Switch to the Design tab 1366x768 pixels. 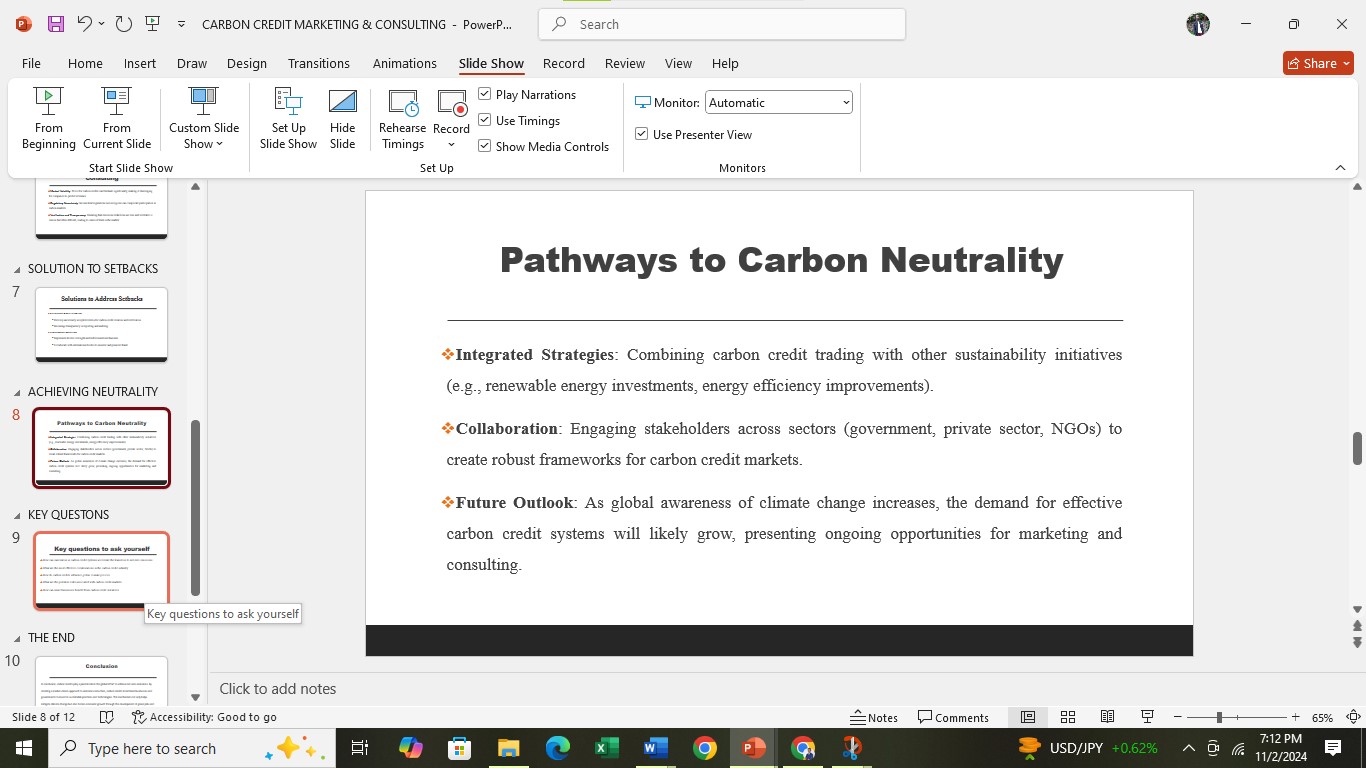(246, 63)
